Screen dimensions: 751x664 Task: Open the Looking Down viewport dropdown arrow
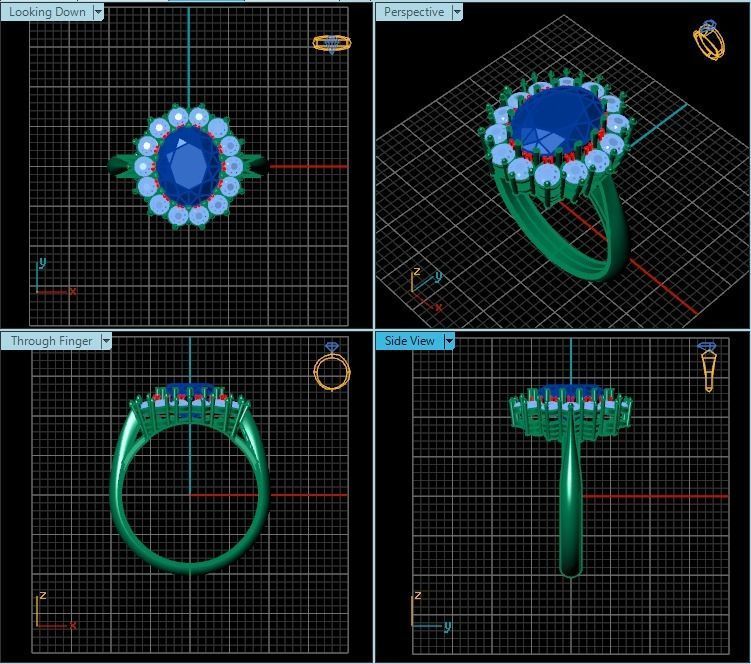pos(98,12)
